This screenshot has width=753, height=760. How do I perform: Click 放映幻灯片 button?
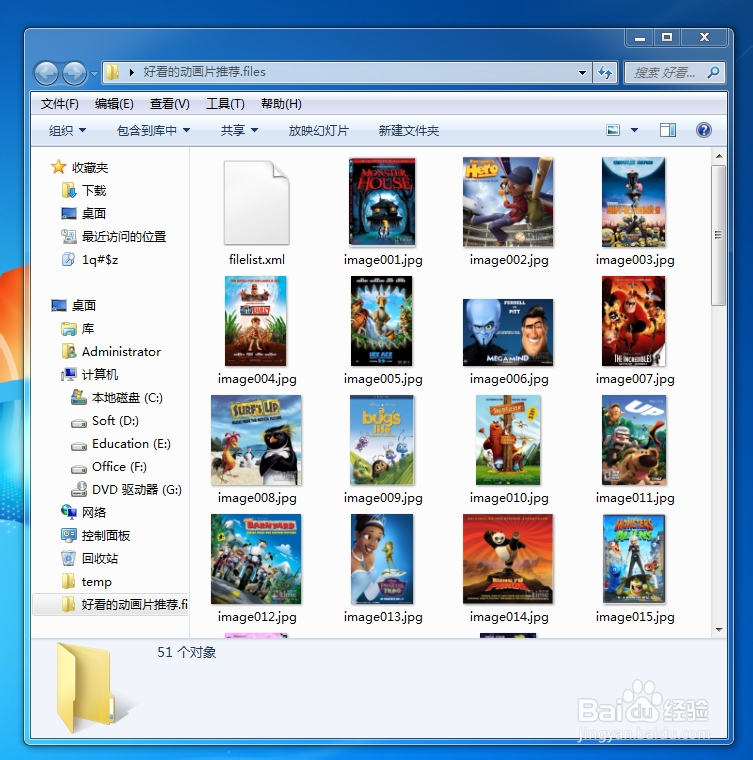(318, 130)
